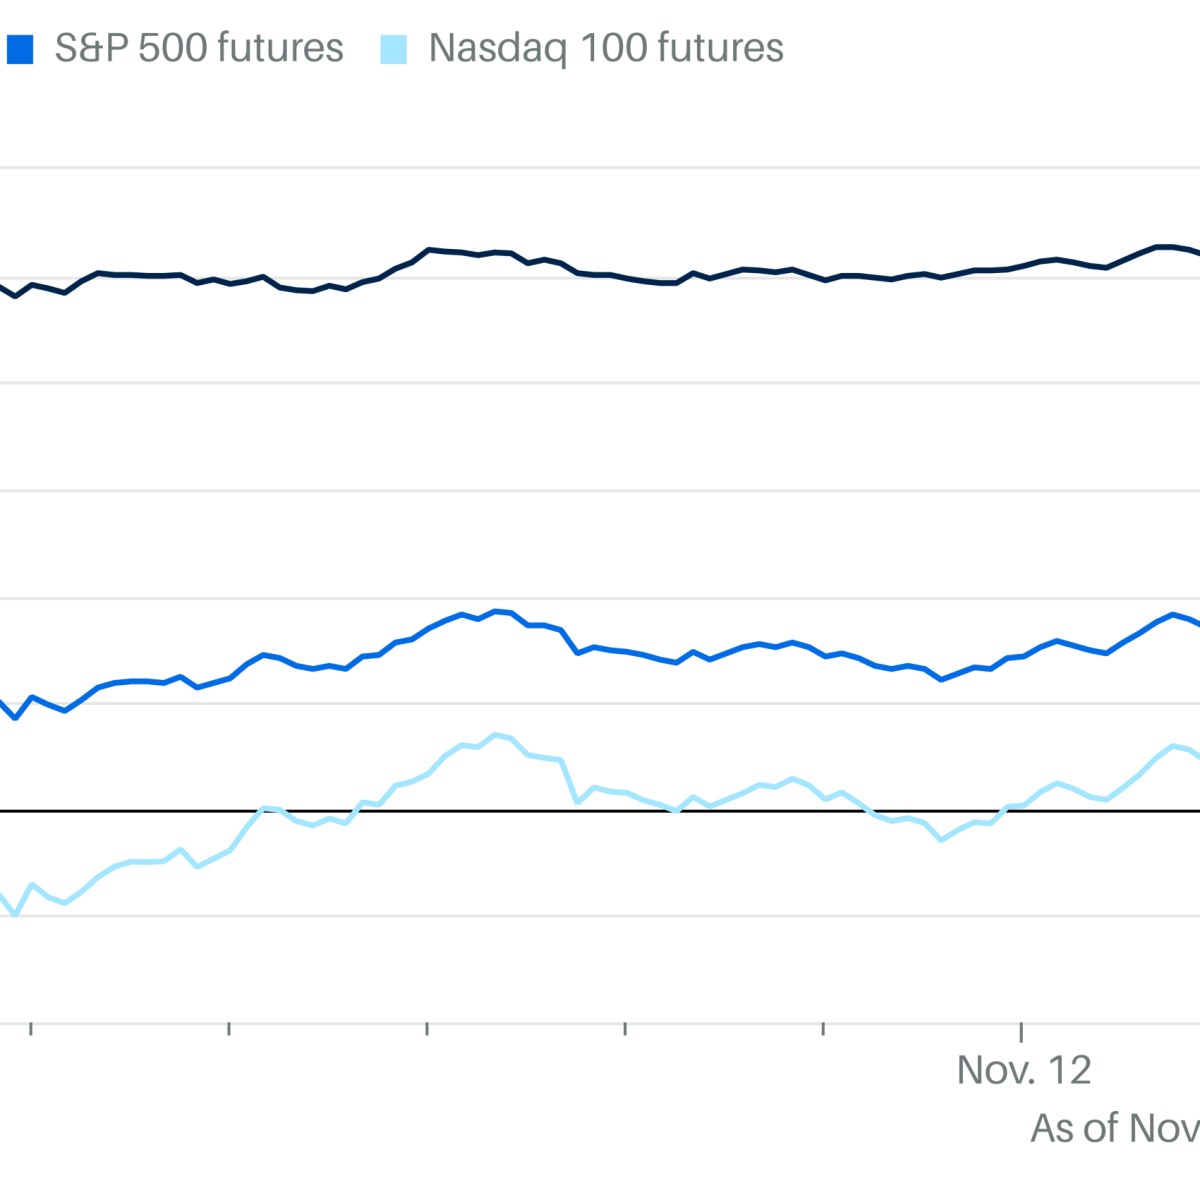Click the S&P 500 line's dip just before Nov. 12
The width and height of the screenshot is (1200, 1200).
pyautogui.click(x=941, y=680)
